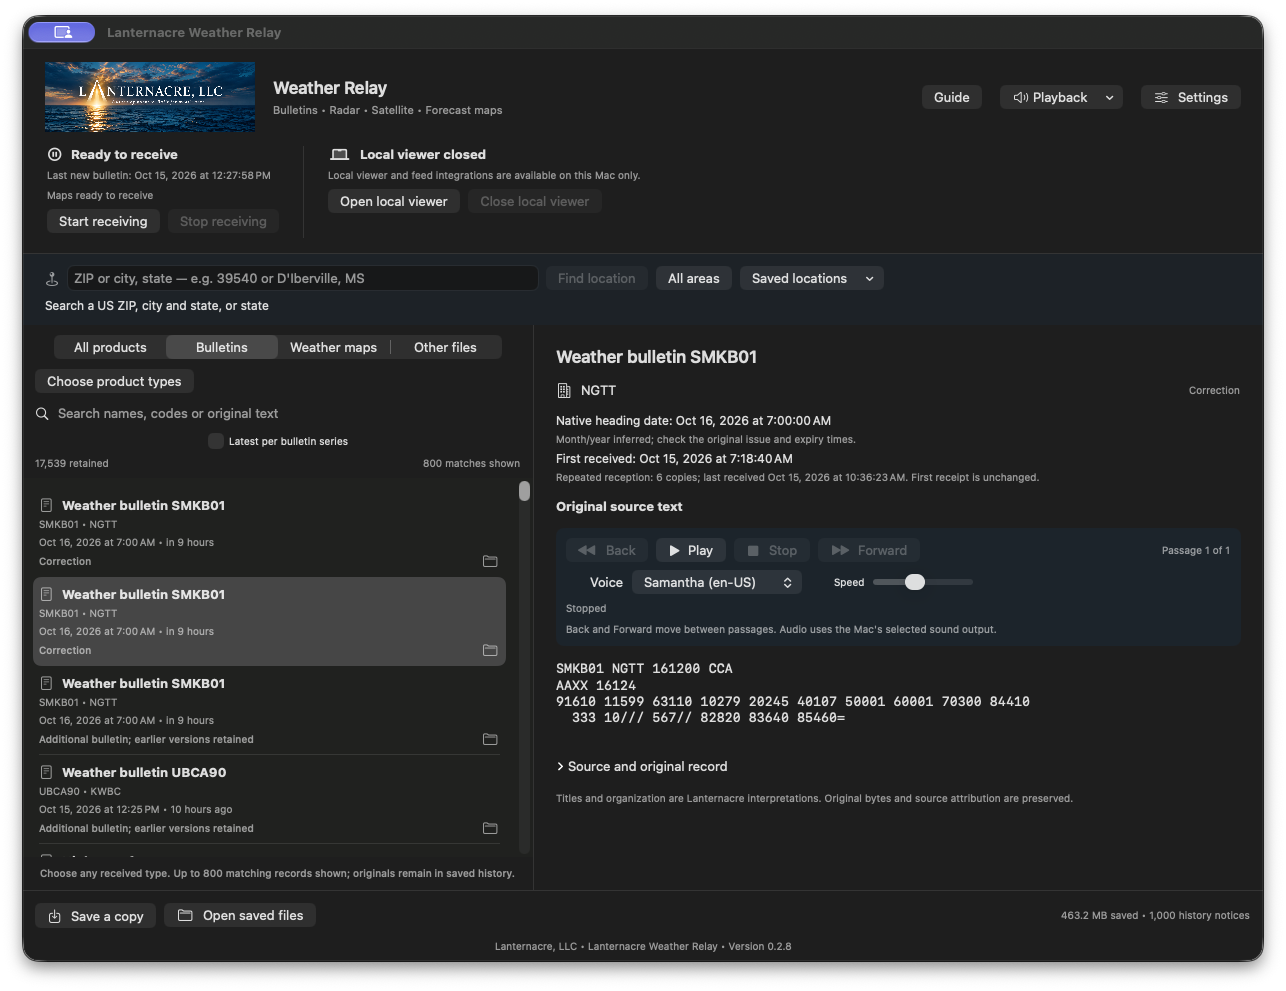Open saved files with the folder button
This screenshot has height=991, width=1286.
pos(240,915)
